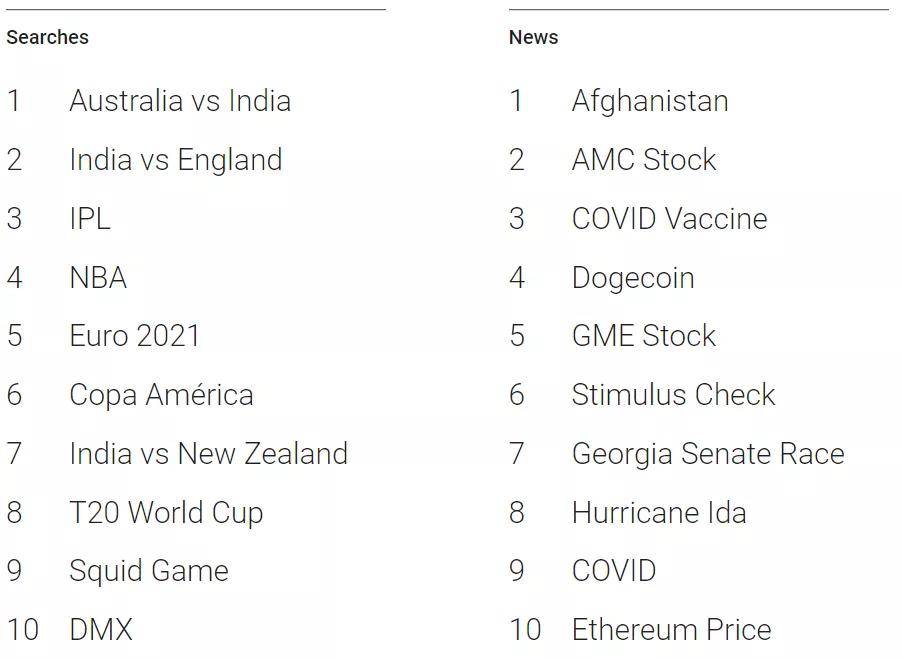This screenshot has width=902, height=659.
Task: Click Stimulus Check news item
Action: coord(674,394)
